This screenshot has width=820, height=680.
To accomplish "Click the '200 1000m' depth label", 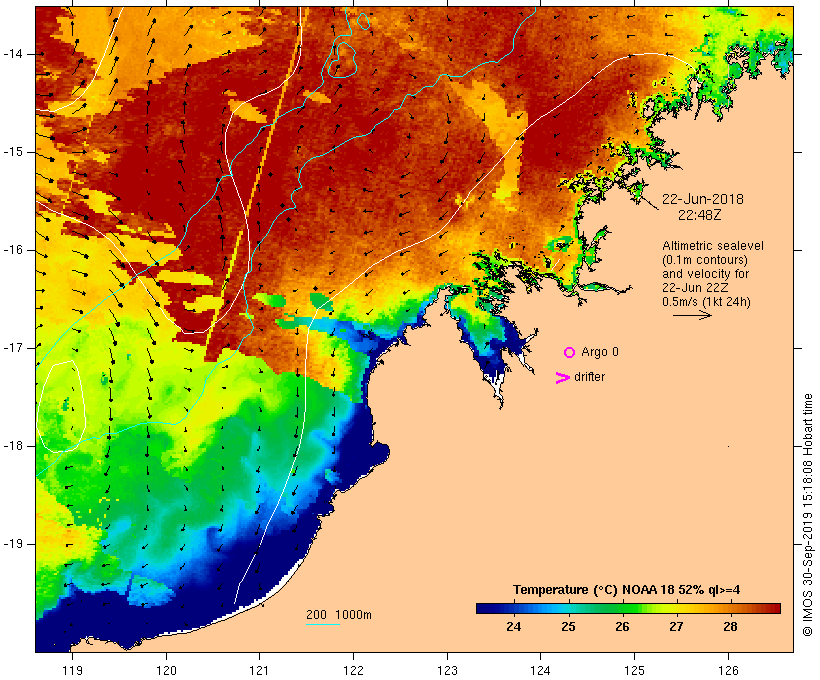I will 339,615.
